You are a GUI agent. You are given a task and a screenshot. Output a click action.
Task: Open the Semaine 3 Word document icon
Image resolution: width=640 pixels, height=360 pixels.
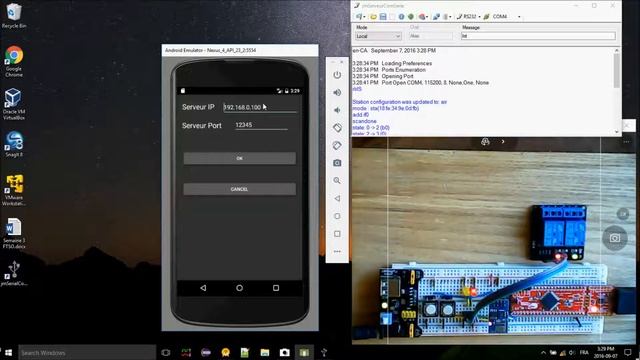point(14,233)
